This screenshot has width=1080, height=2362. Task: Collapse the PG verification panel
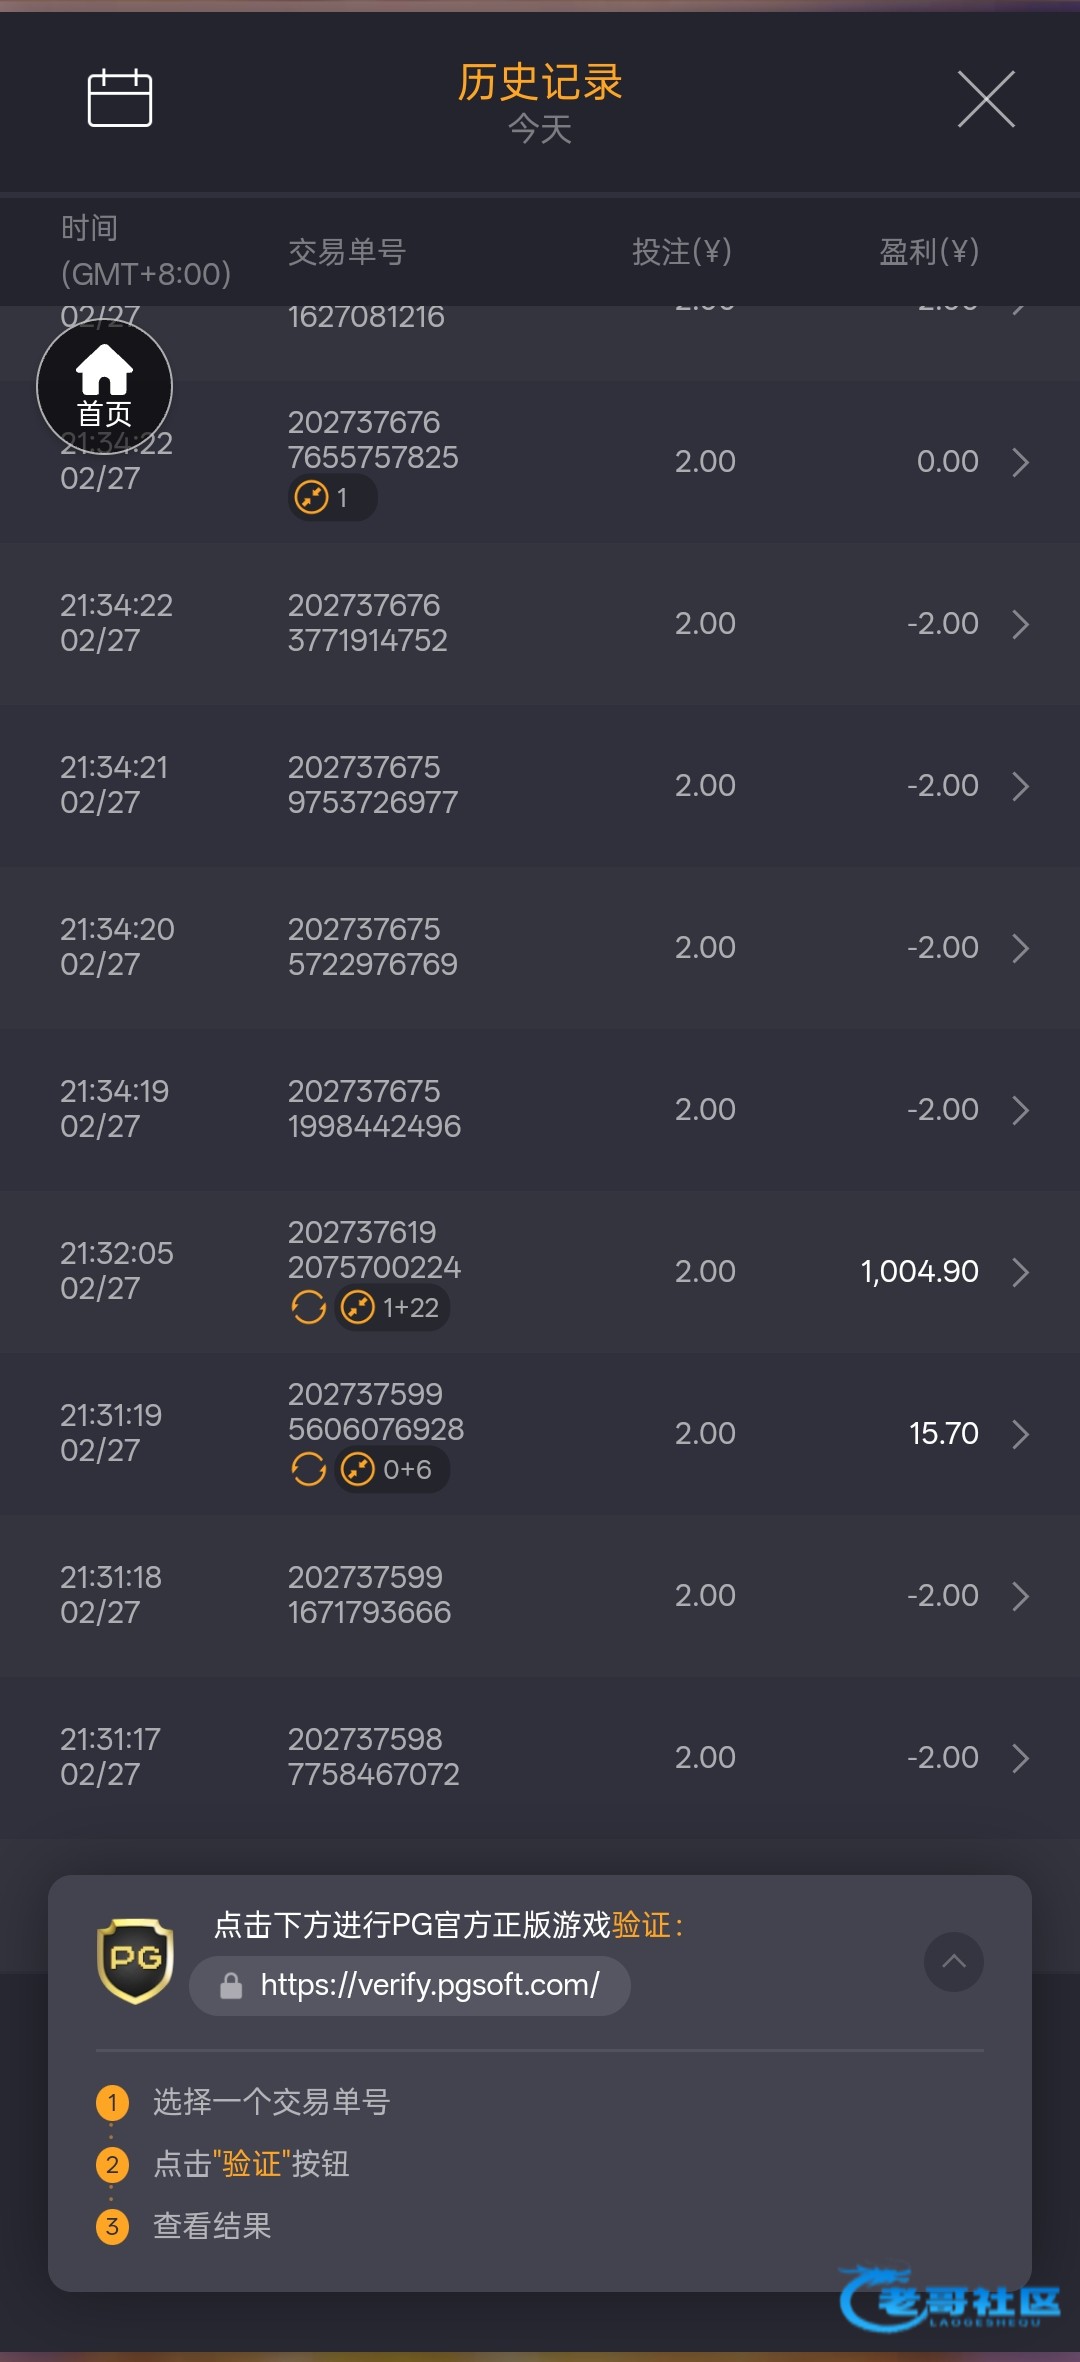[953, 1961]
